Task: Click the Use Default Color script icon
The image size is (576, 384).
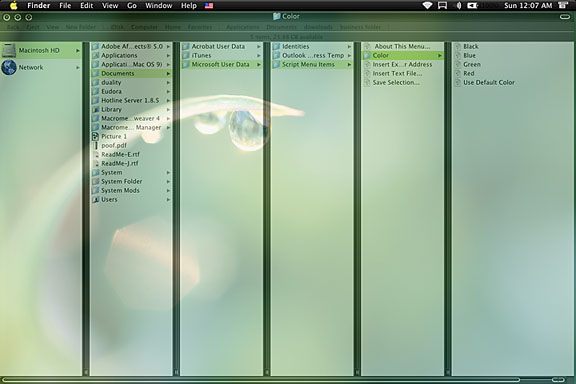Action: click(x=458, y=83)
